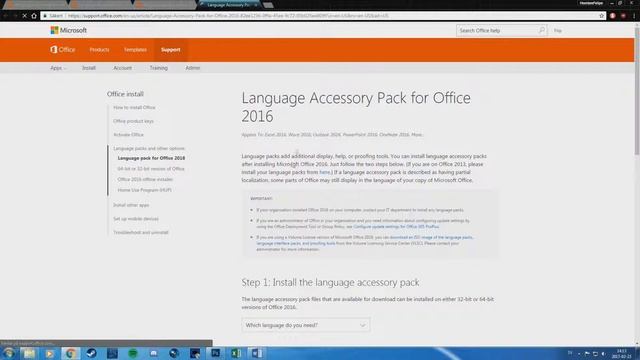Click 'Office install' sidebar heading
The height and width of the screenshot is (360, 640).
(x=125, y=94)
